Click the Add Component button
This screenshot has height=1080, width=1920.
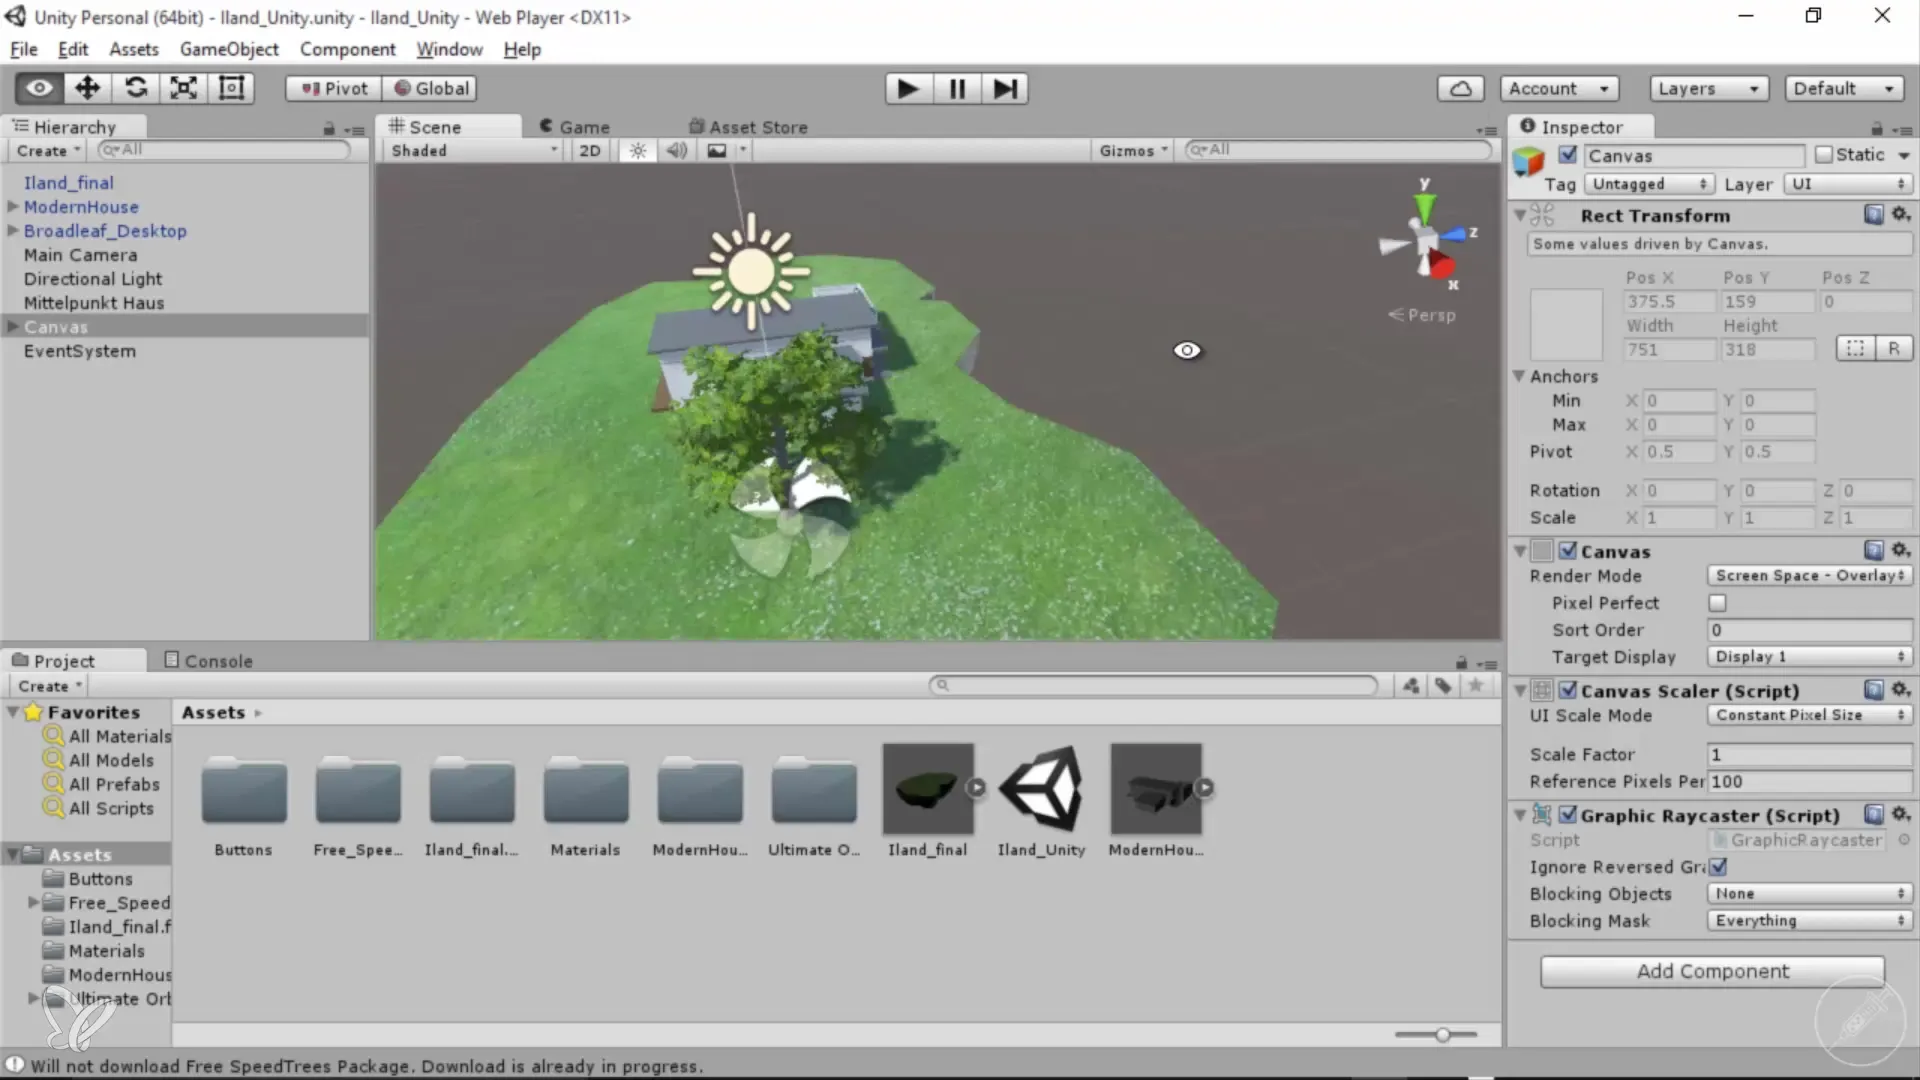pos(1712,971)
